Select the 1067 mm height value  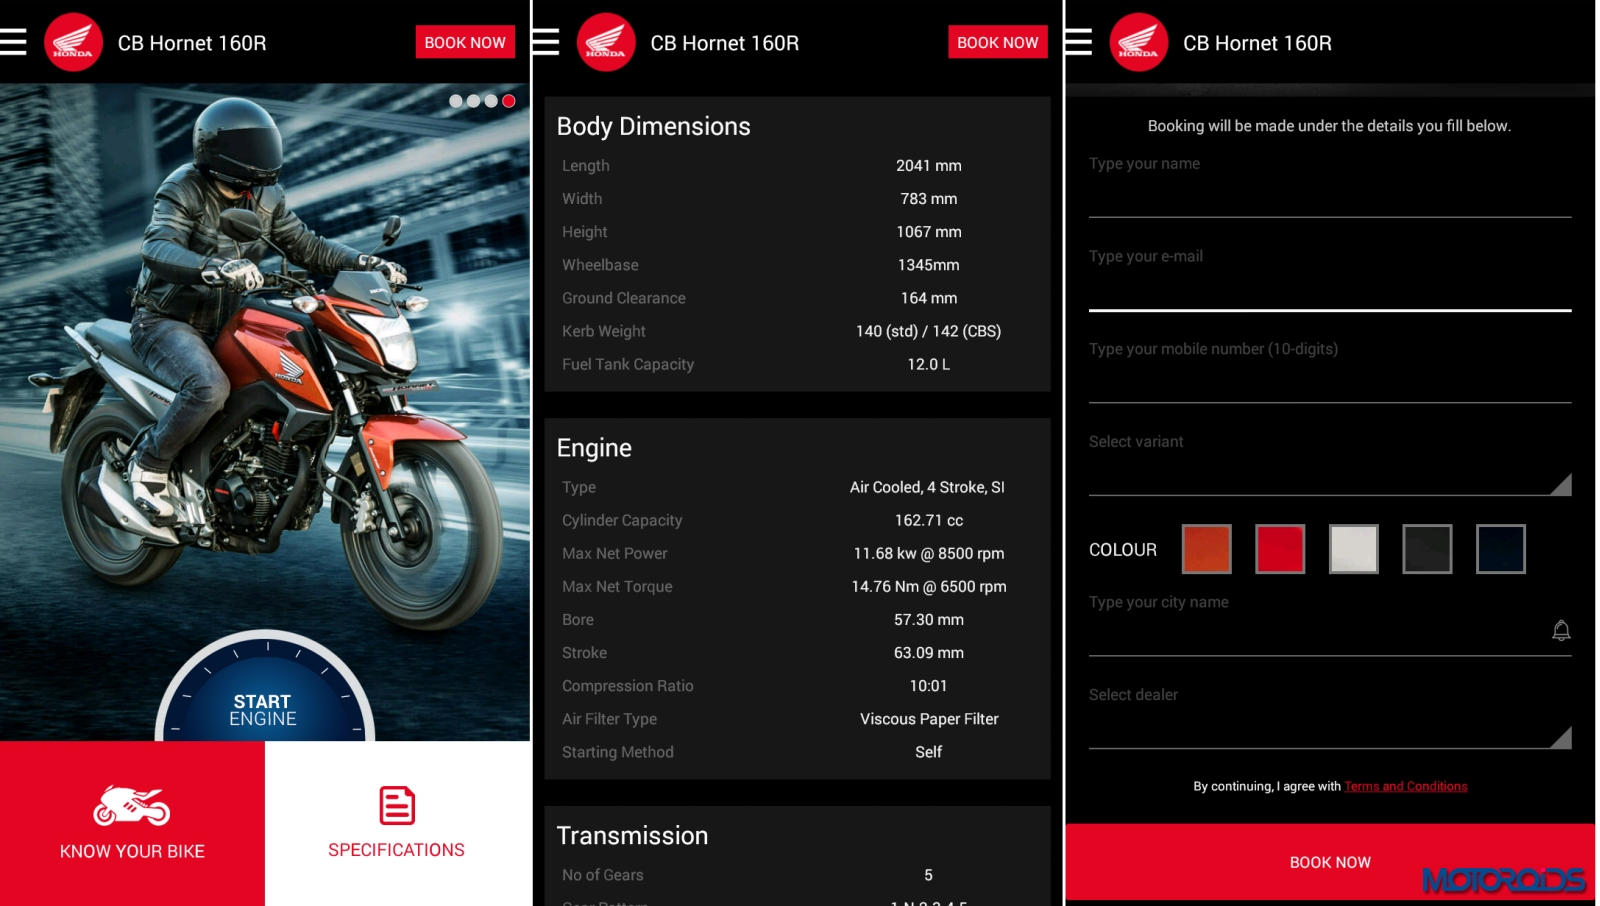coord(928,232)
